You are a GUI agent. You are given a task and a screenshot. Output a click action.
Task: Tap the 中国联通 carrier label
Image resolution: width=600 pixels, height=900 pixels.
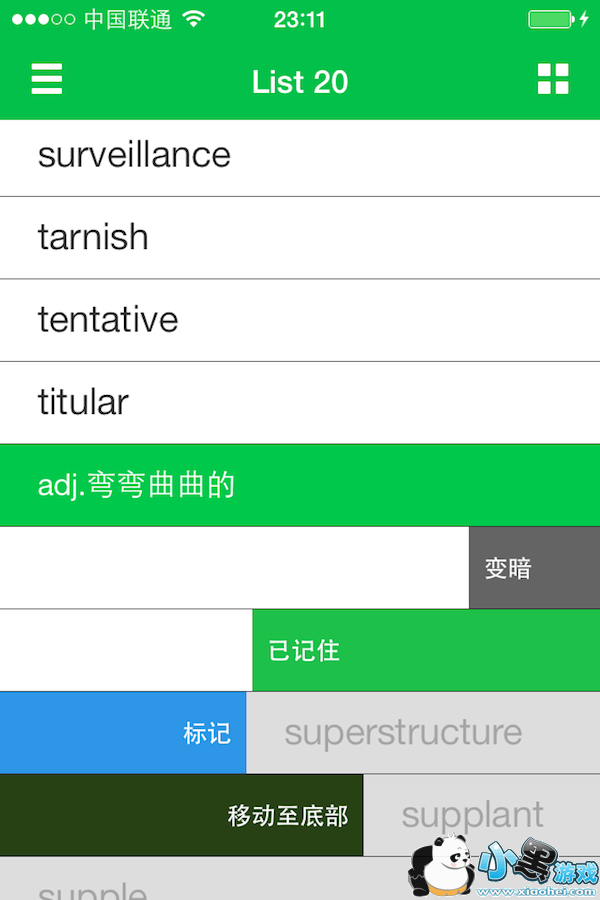pos(127,19)
